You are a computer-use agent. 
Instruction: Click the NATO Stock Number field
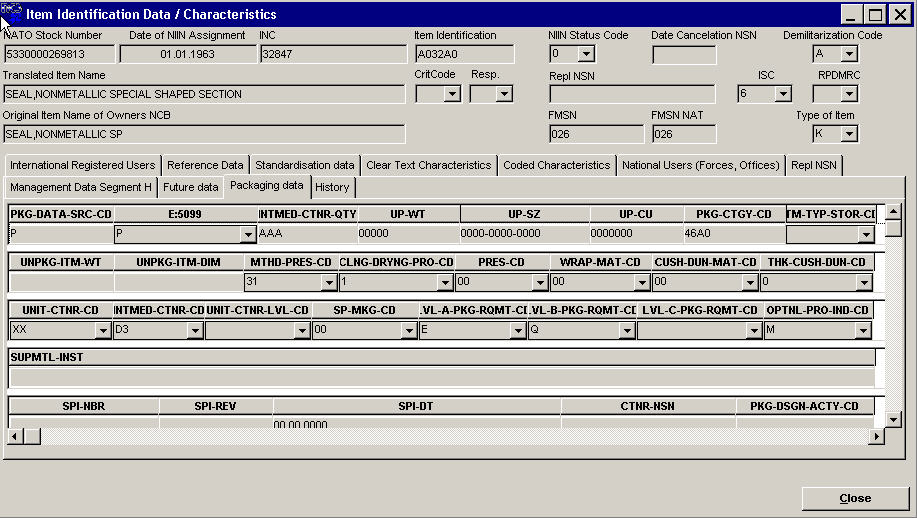point(59,54)
